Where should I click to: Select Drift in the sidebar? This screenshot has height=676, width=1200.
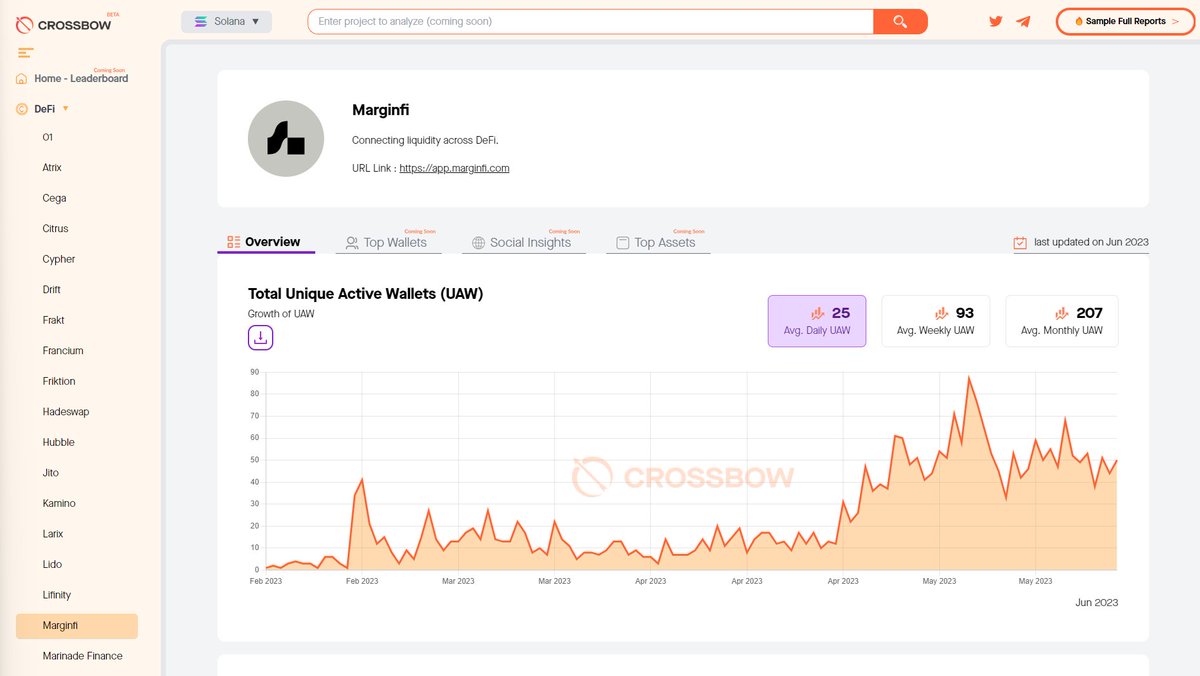tap(52, 290)
